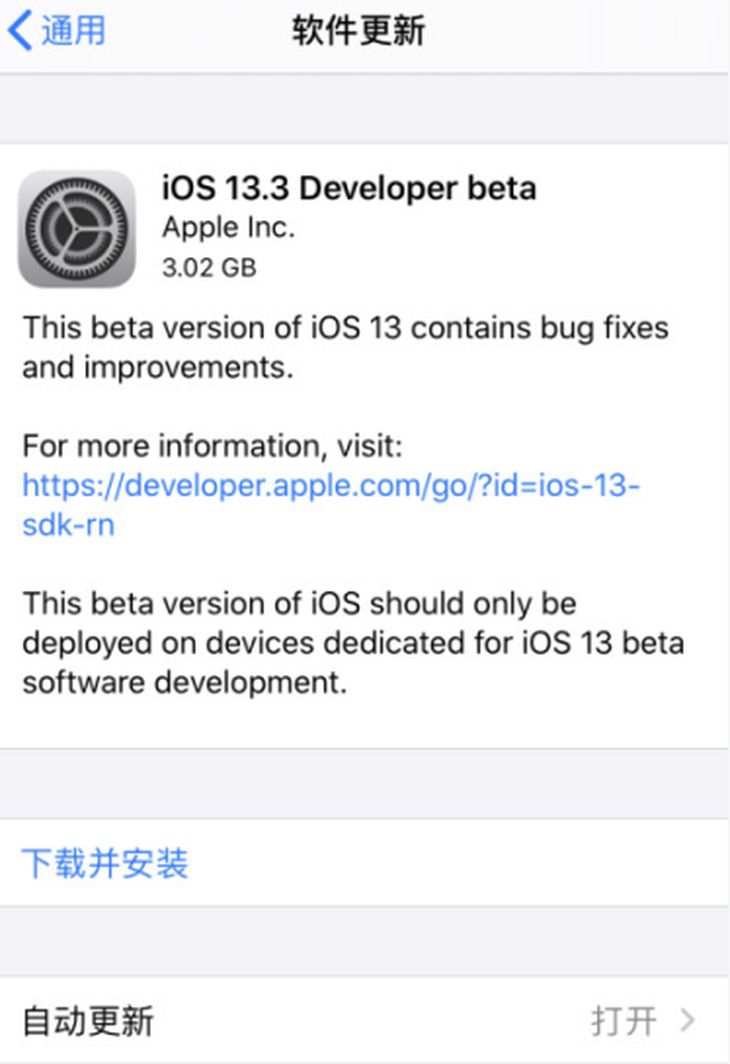Image resolution: width=730 pixels, height=1064 pixels.
Task: Click the Apple Inc. publisher text
Action: click(228, 228)
